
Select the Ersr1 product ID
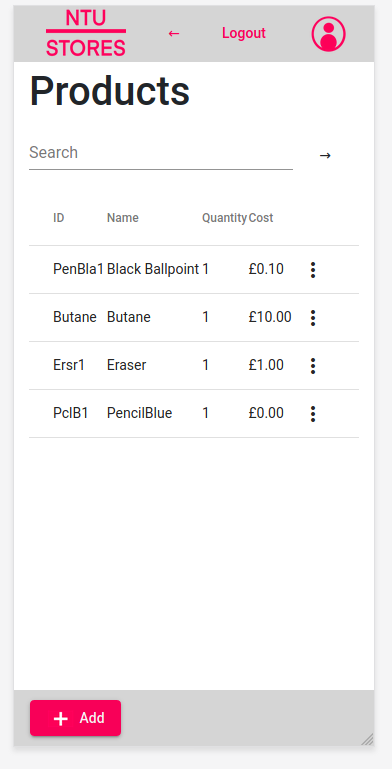69,365
